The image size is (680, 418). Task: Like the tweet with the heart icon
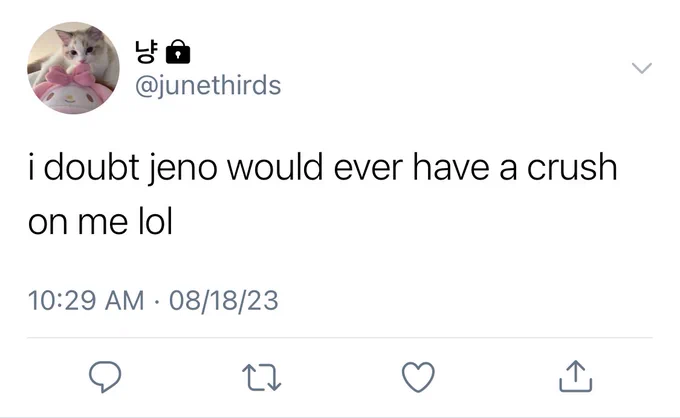[418, 377]
